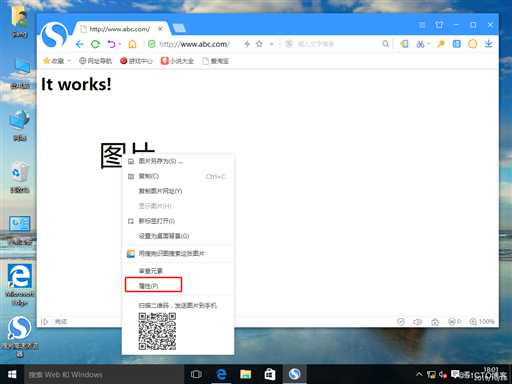The width and height of the screenshot is (512, 384).
Task: Choose 图片另存为(S) in context menu
Action: click(x=178, y=161)
